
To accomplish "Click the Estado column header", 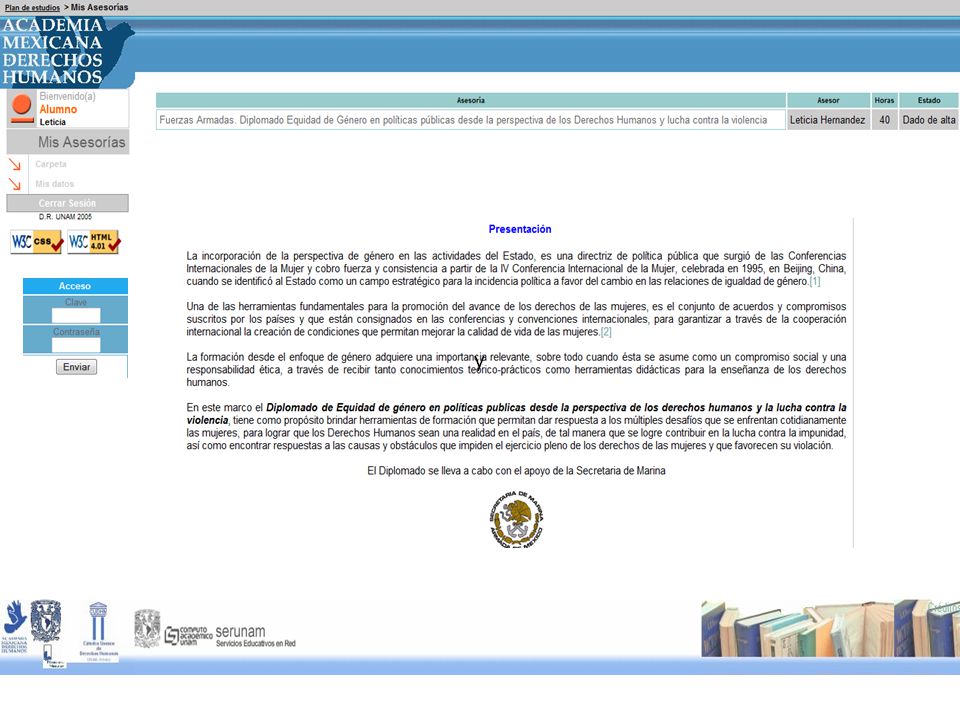I will click(x=929, y=100).
